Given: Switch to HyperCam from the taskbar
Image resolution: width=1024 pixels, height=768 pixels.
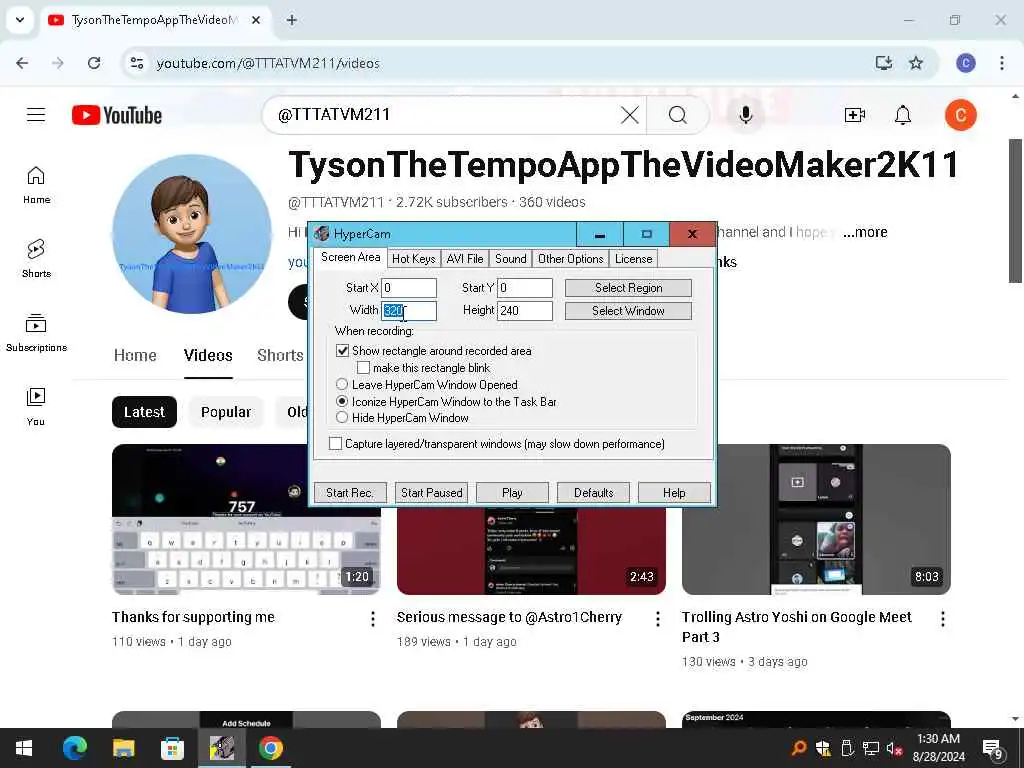Looking at the screenshot, I should coord(221,748).
